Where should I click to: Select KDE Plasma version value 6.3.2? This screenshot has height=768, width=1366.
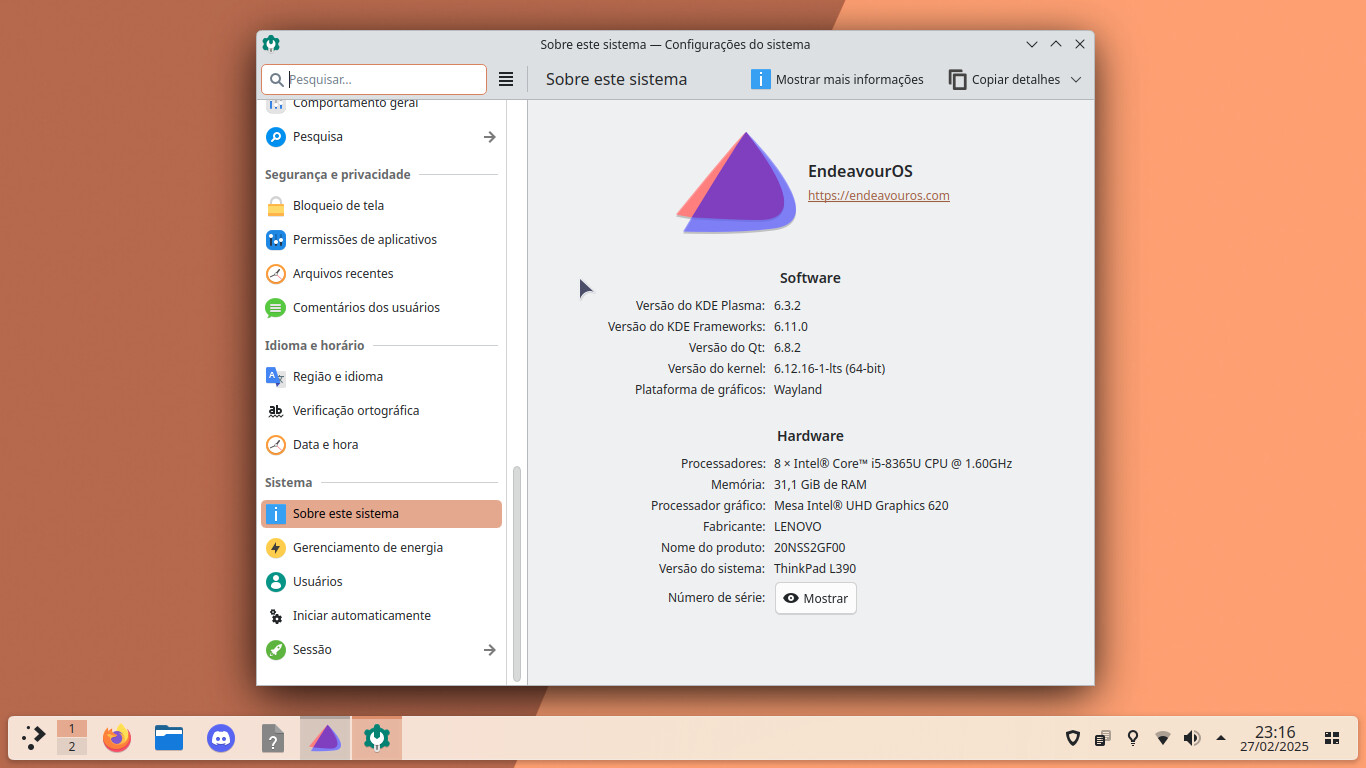coord(787,306)
